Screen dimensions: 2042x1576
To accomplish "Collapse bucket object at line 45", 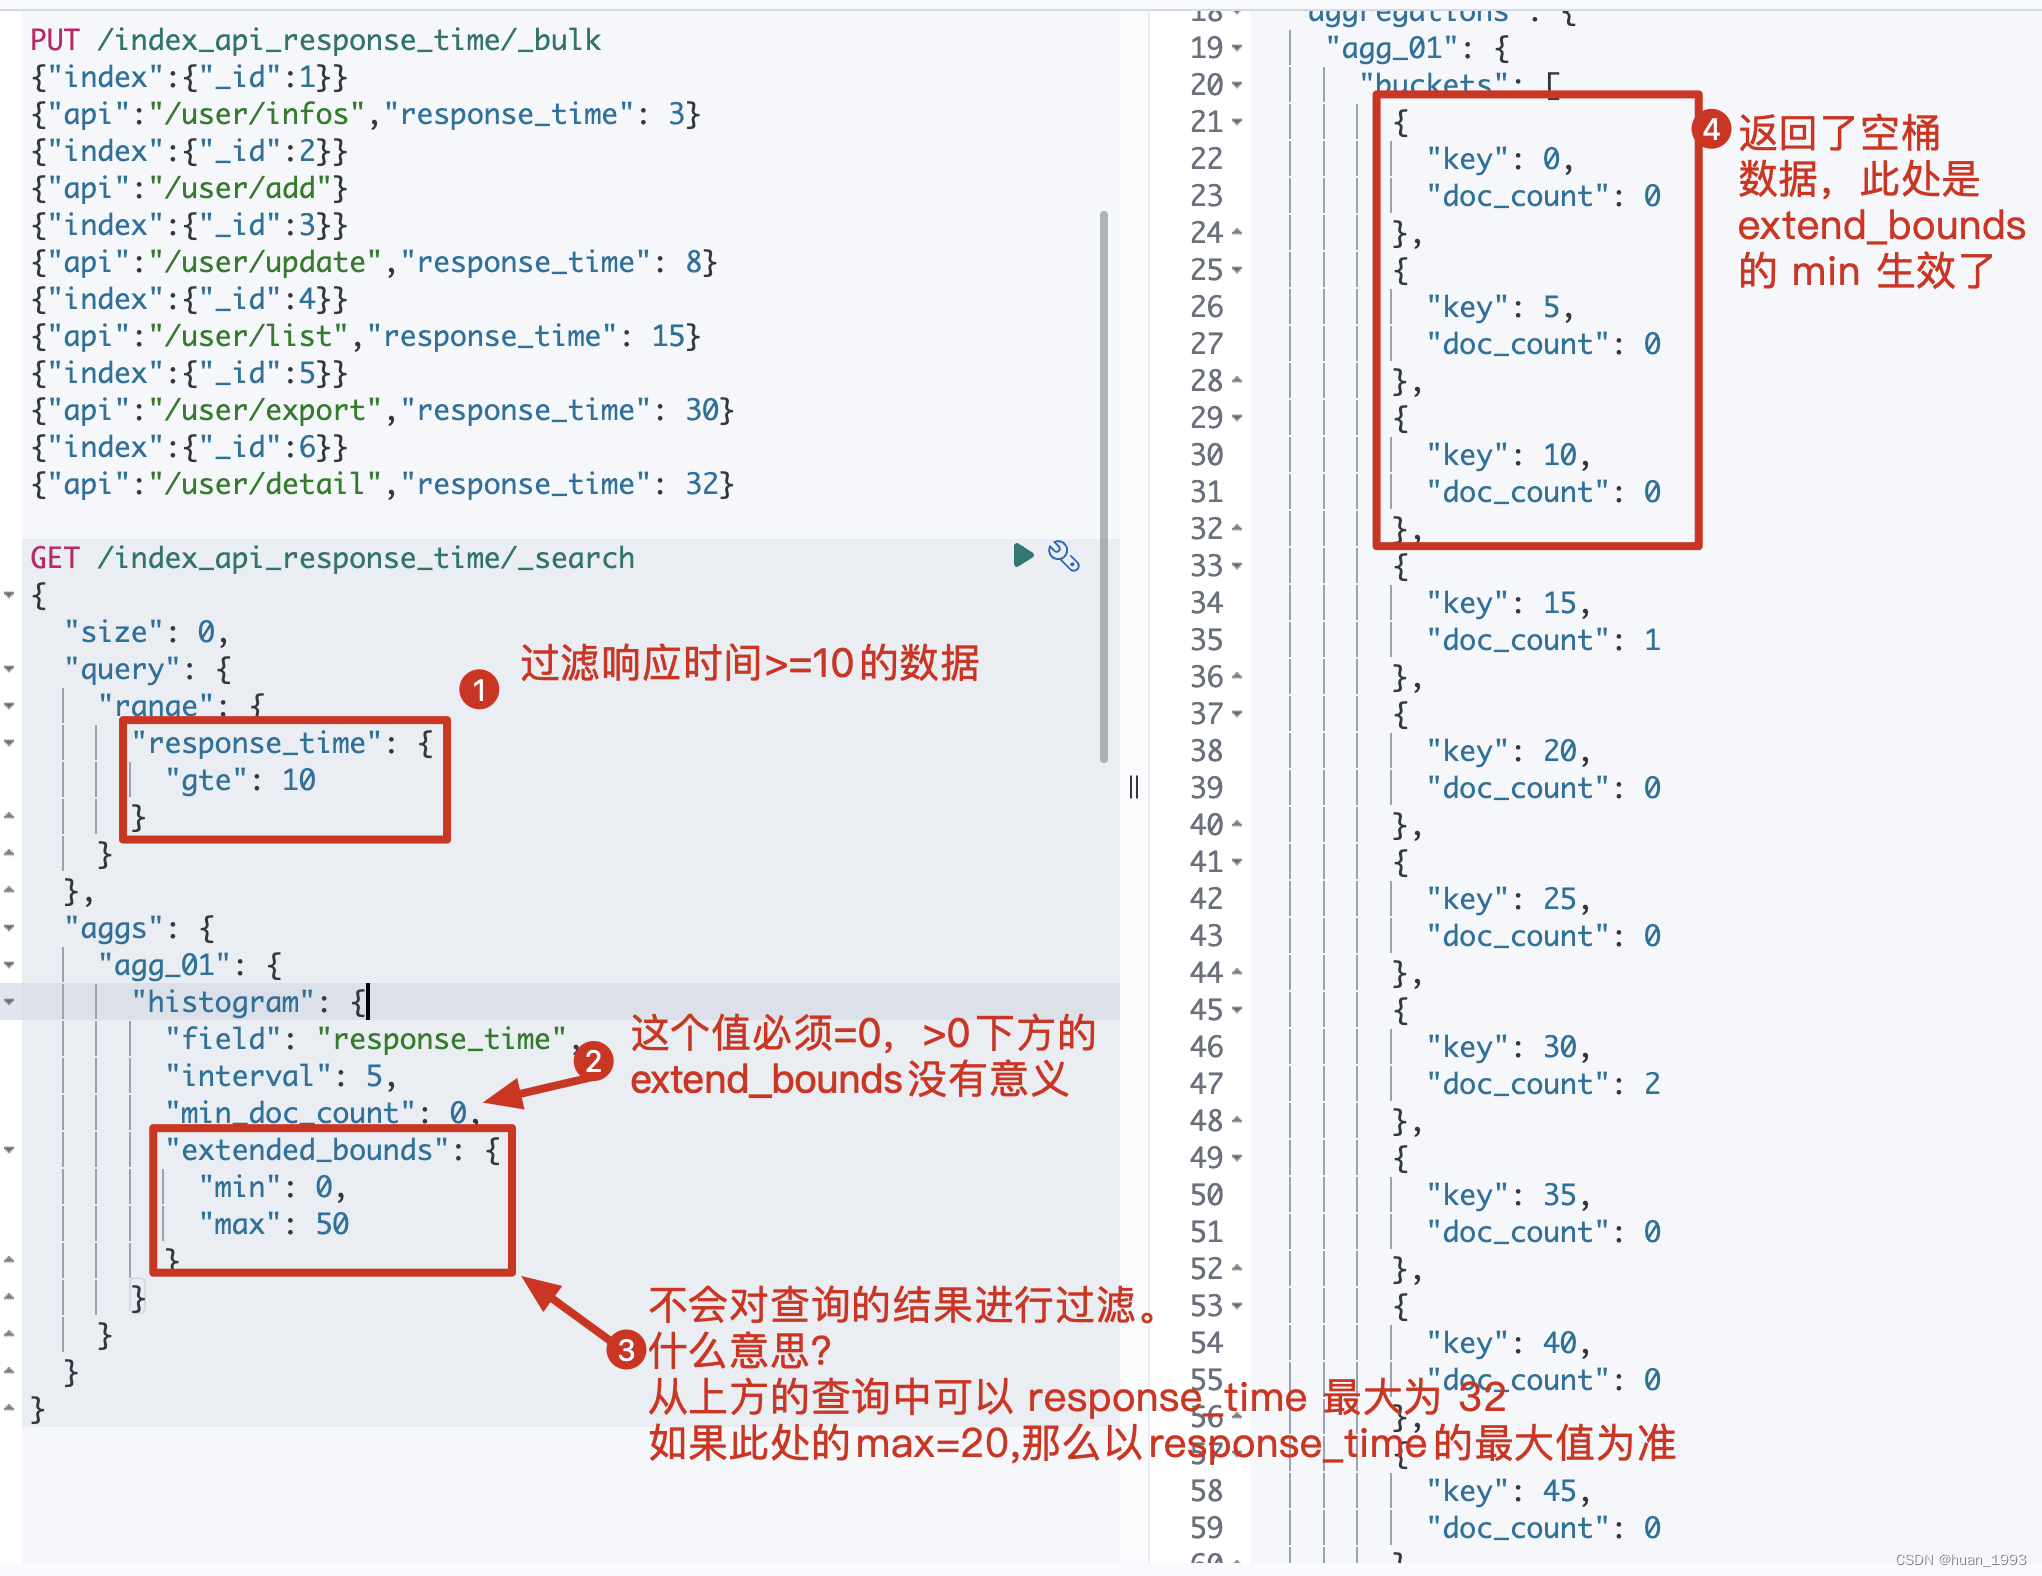I will tap(1238, 1010).
